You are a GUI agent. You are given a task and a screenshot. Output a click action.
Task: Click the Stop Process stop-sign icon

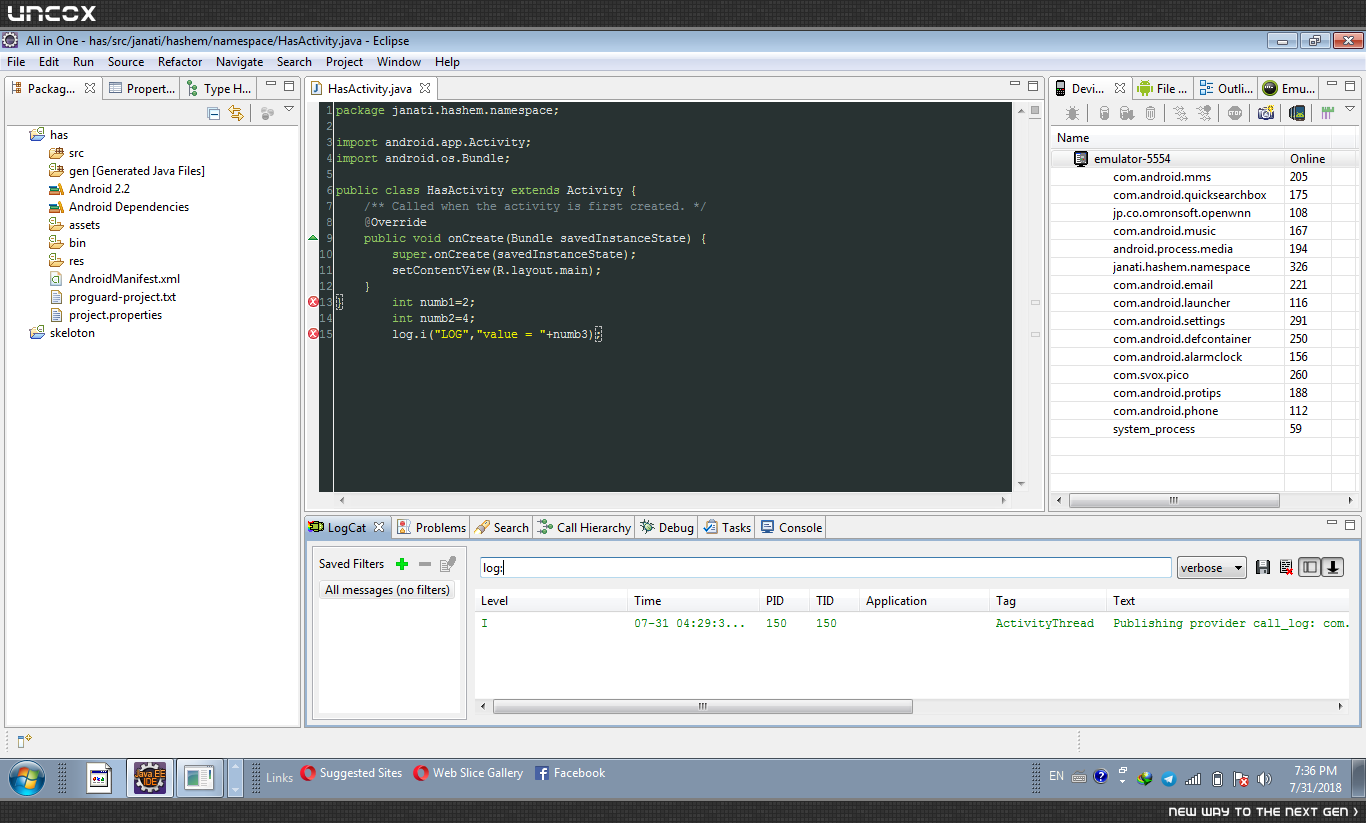click(1235, 114)
